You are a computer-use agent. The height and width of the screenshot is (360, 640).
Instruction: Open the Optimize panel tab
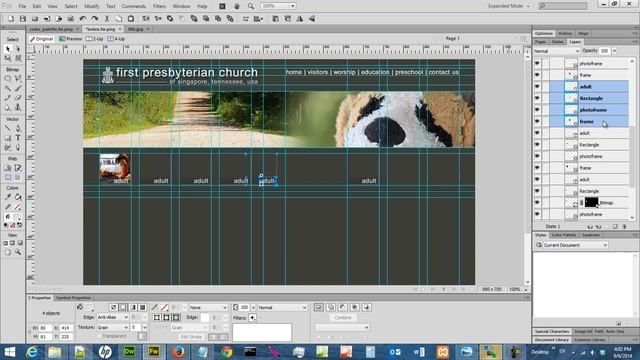click(544, 33)
